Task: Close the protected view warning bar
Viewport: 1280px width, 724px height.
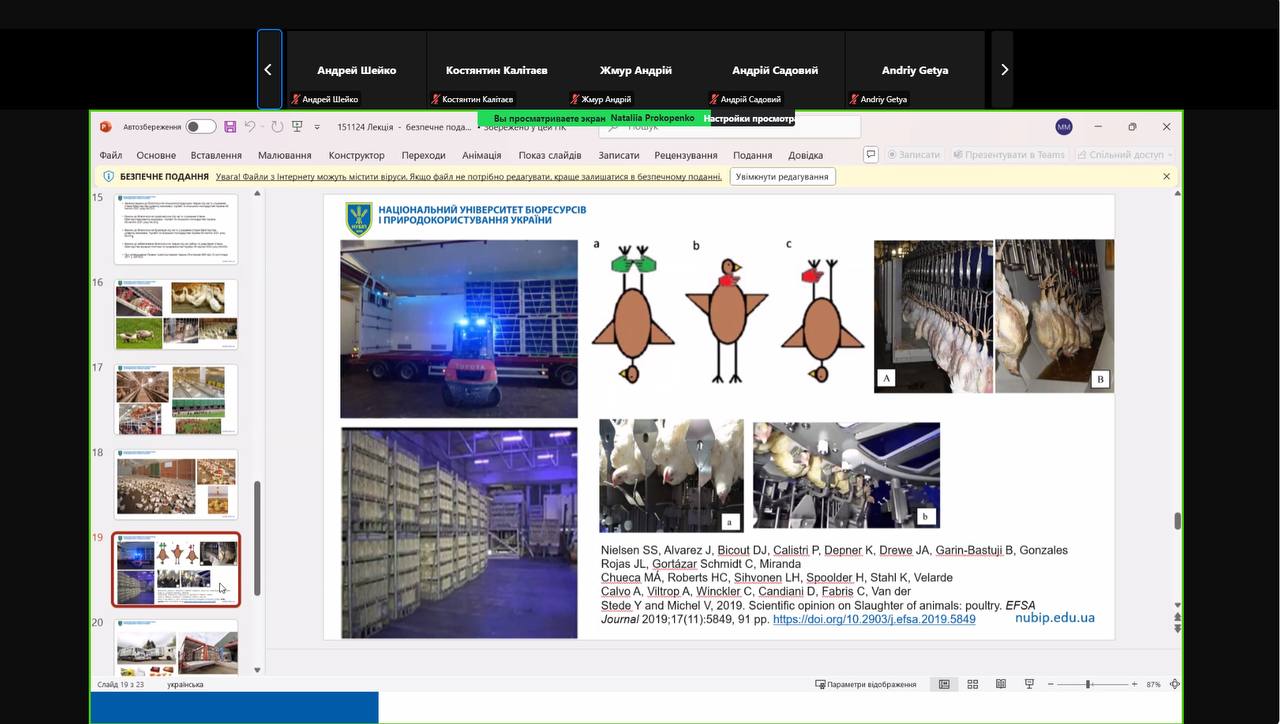Action: pyautogui.click(x=1166, y=176)
